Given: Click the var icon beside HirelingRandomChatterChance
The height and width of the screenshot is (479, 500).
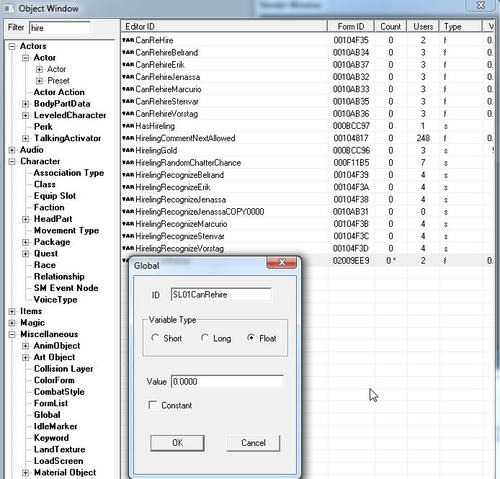Looking at the screenshot, I should [128, 163].
